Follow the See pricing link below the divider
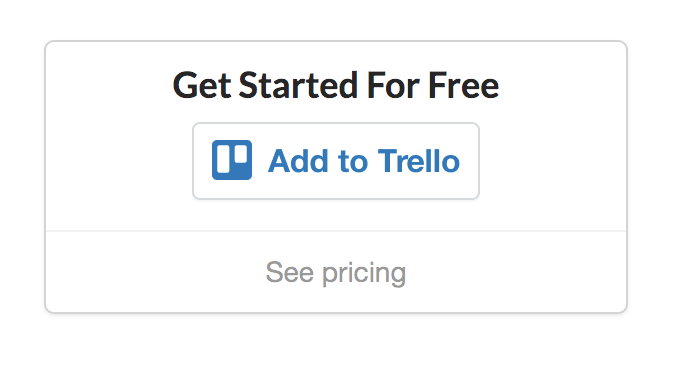This screenshot has width=688, height=370. [336, 273]
